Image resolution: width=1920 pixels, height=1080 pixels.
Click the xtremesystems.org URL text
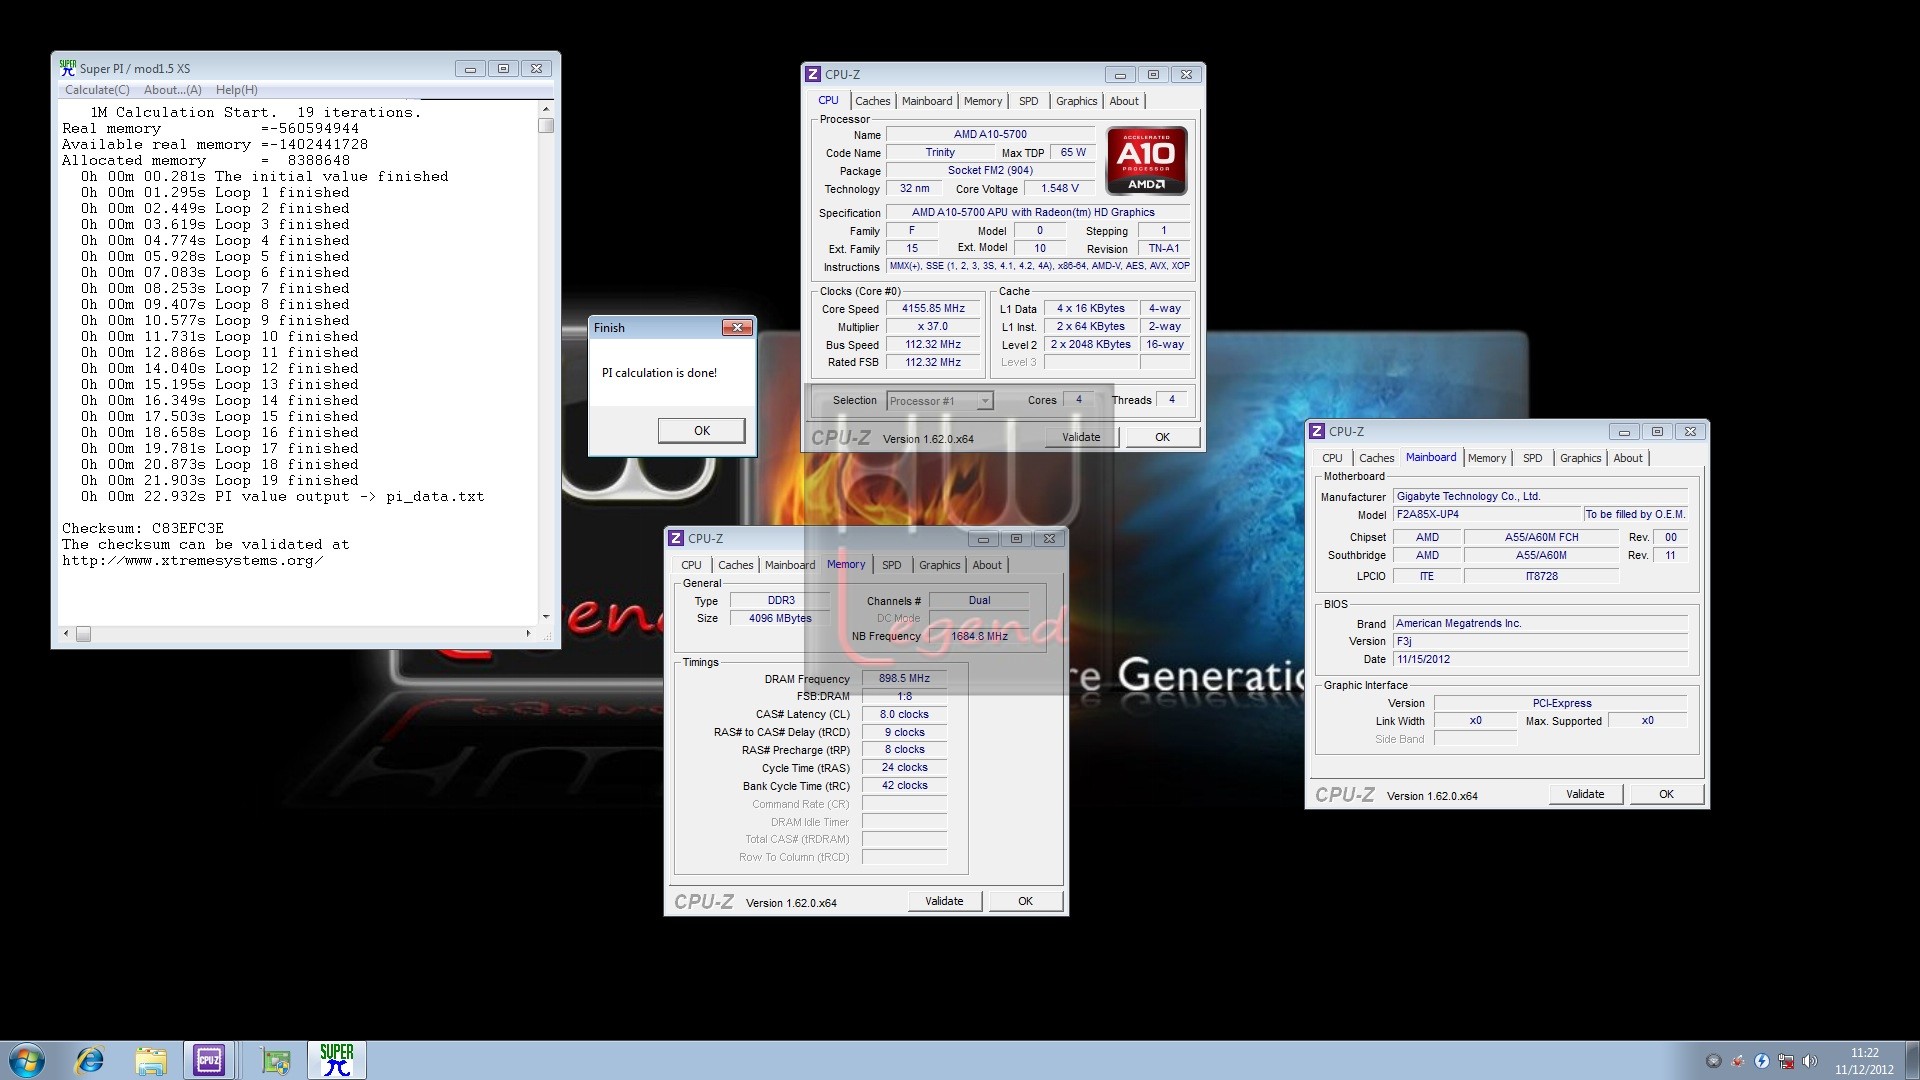coord(192,560)
